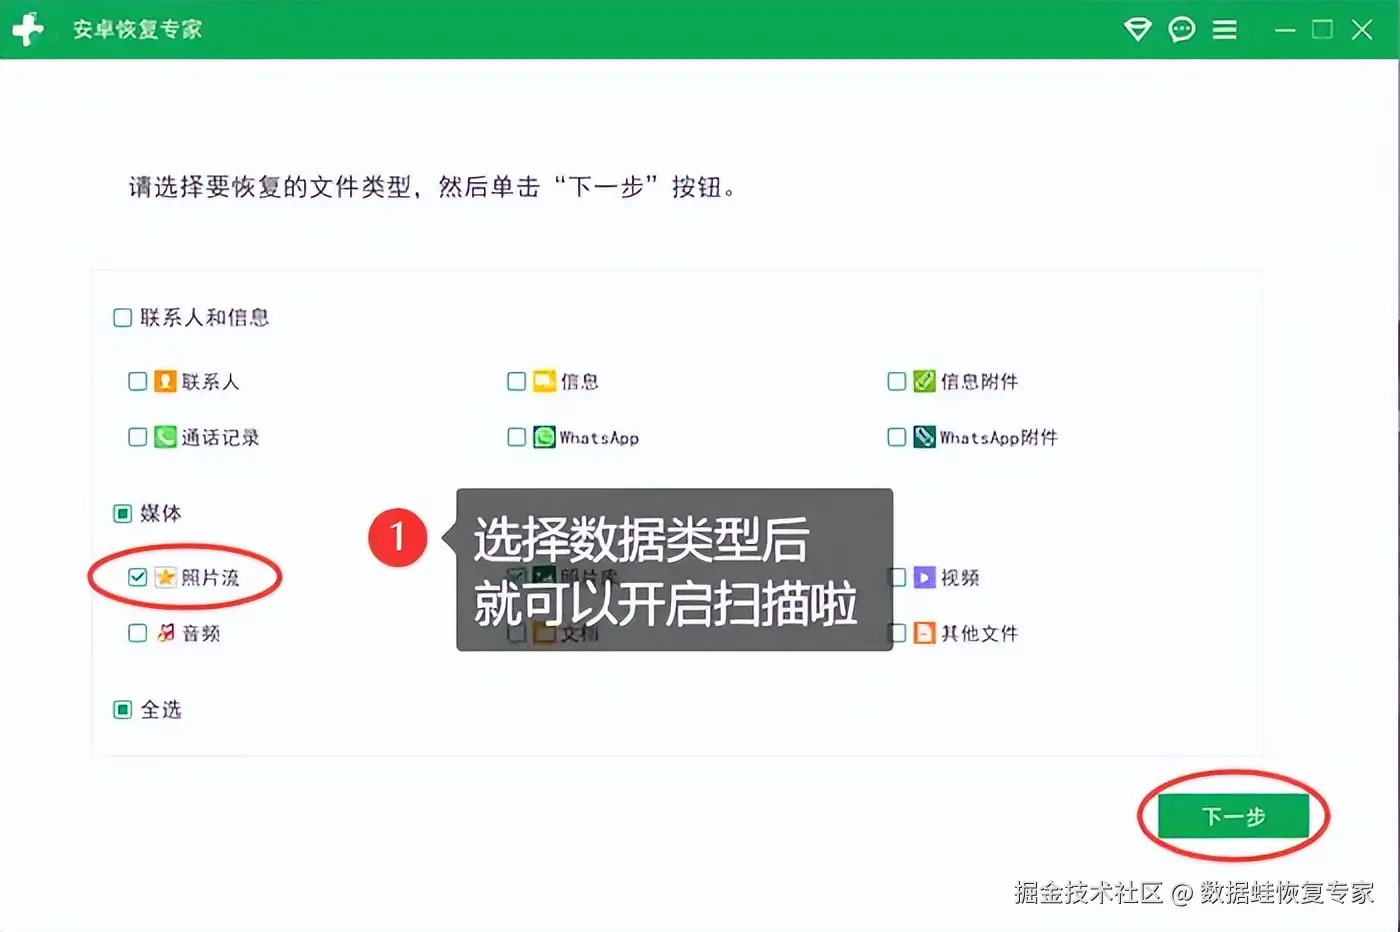
Task: Toggle the 全选 select-all checkbox
Action: pos(122,710)
